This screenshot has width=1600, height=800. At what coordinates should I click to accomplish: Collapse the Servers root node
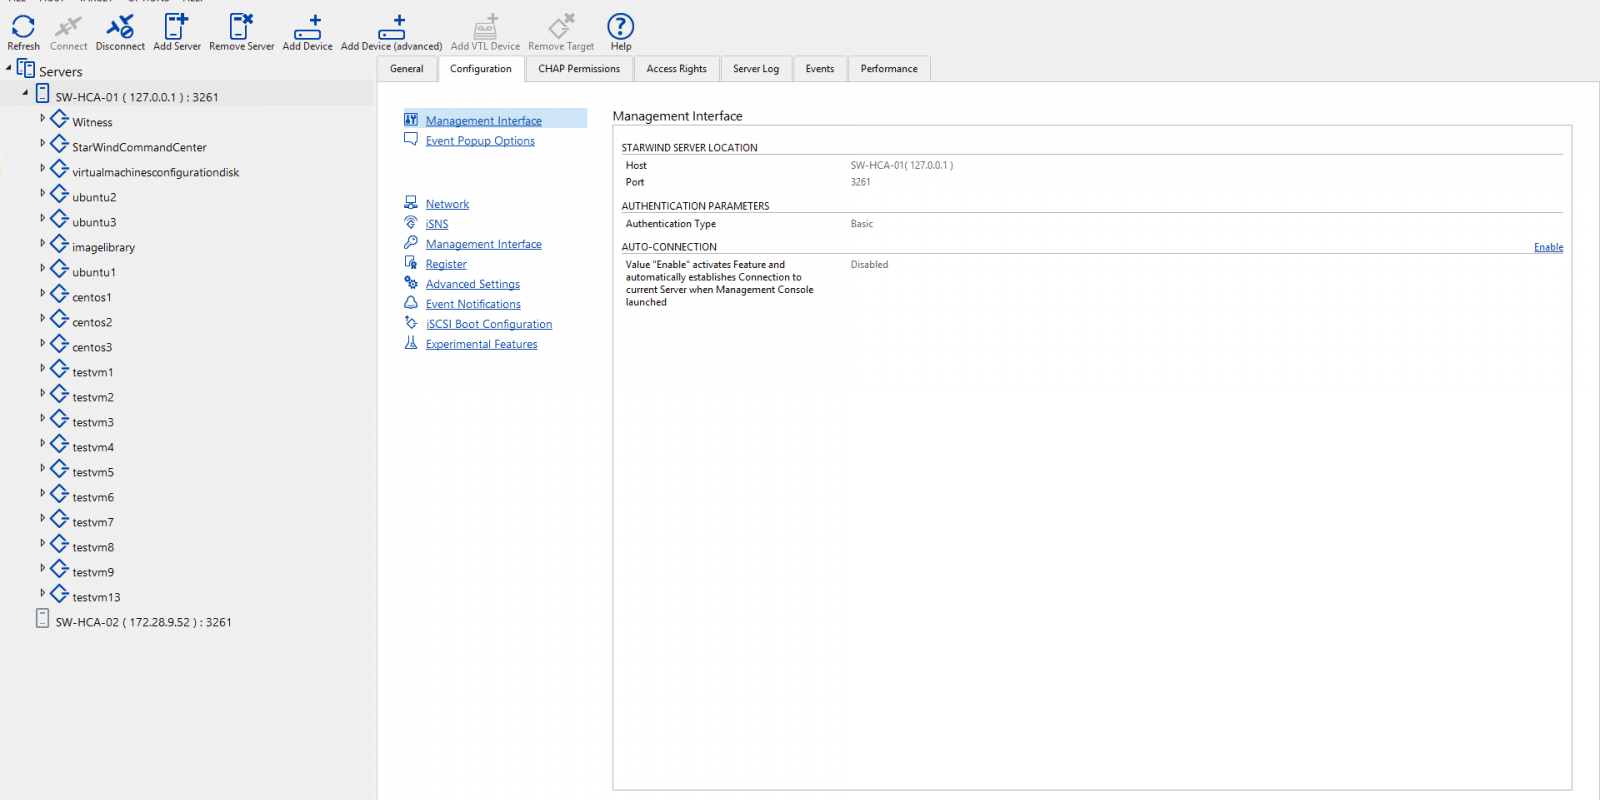point(8,68)
